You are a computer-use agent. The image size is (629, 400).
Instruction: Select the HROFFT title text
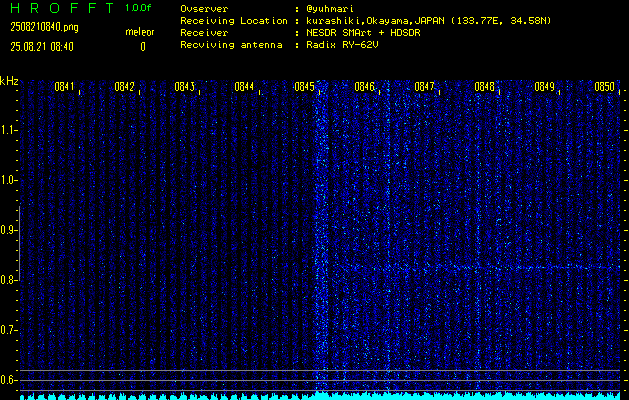[62, 8]
